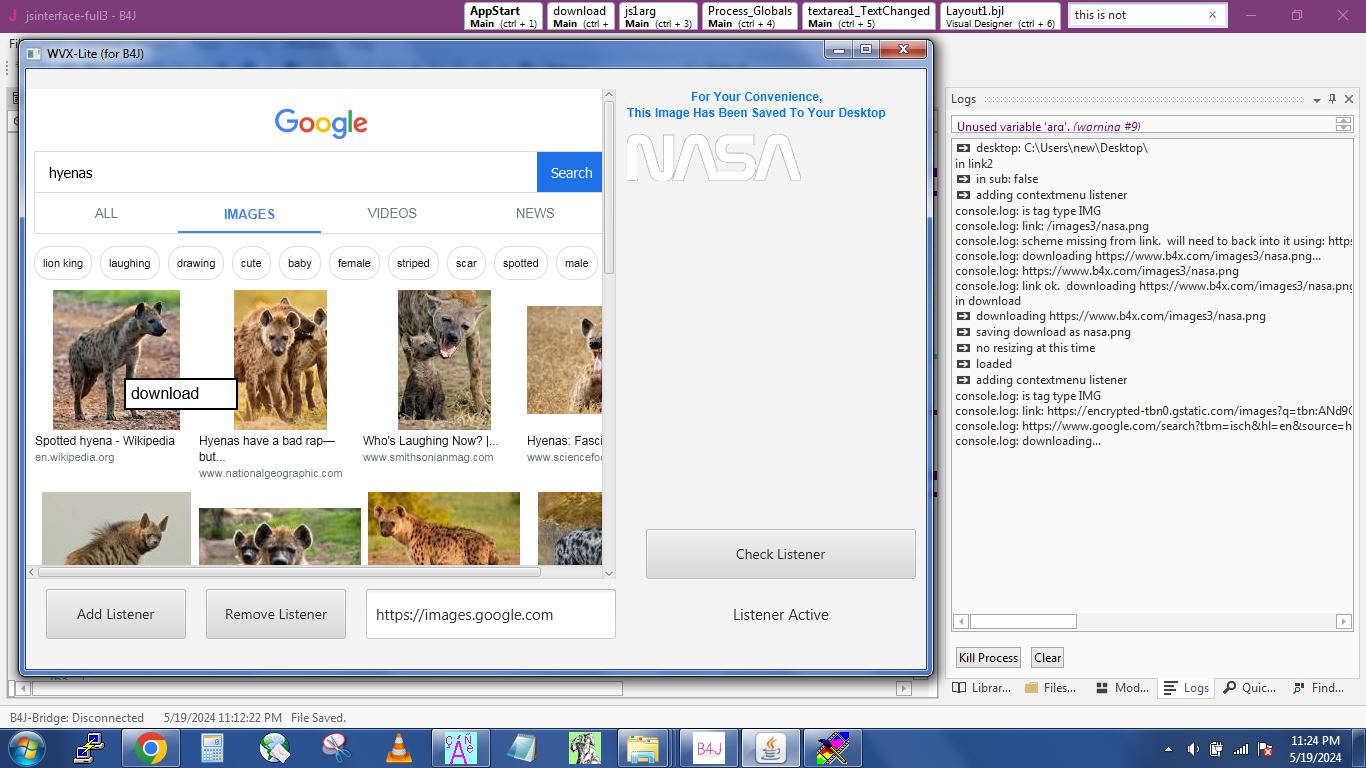The width and height of the screenshot is (1366, 768).
Task: Show hidden system tray icons
Action: (x=1168, y=749)
